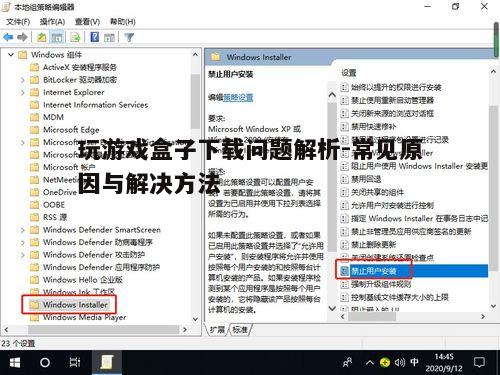Expand the Windows Defender 攻击防护 node
The width and height of the screenshot is (500, 375).
(x=22, y=255)
